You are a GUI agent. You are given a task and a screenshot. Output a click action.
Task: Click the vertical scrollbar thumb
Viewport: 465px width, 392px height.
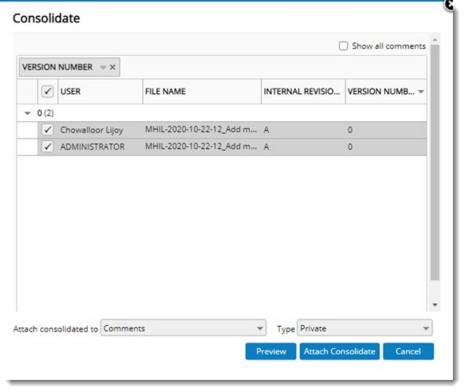[435, 163]
